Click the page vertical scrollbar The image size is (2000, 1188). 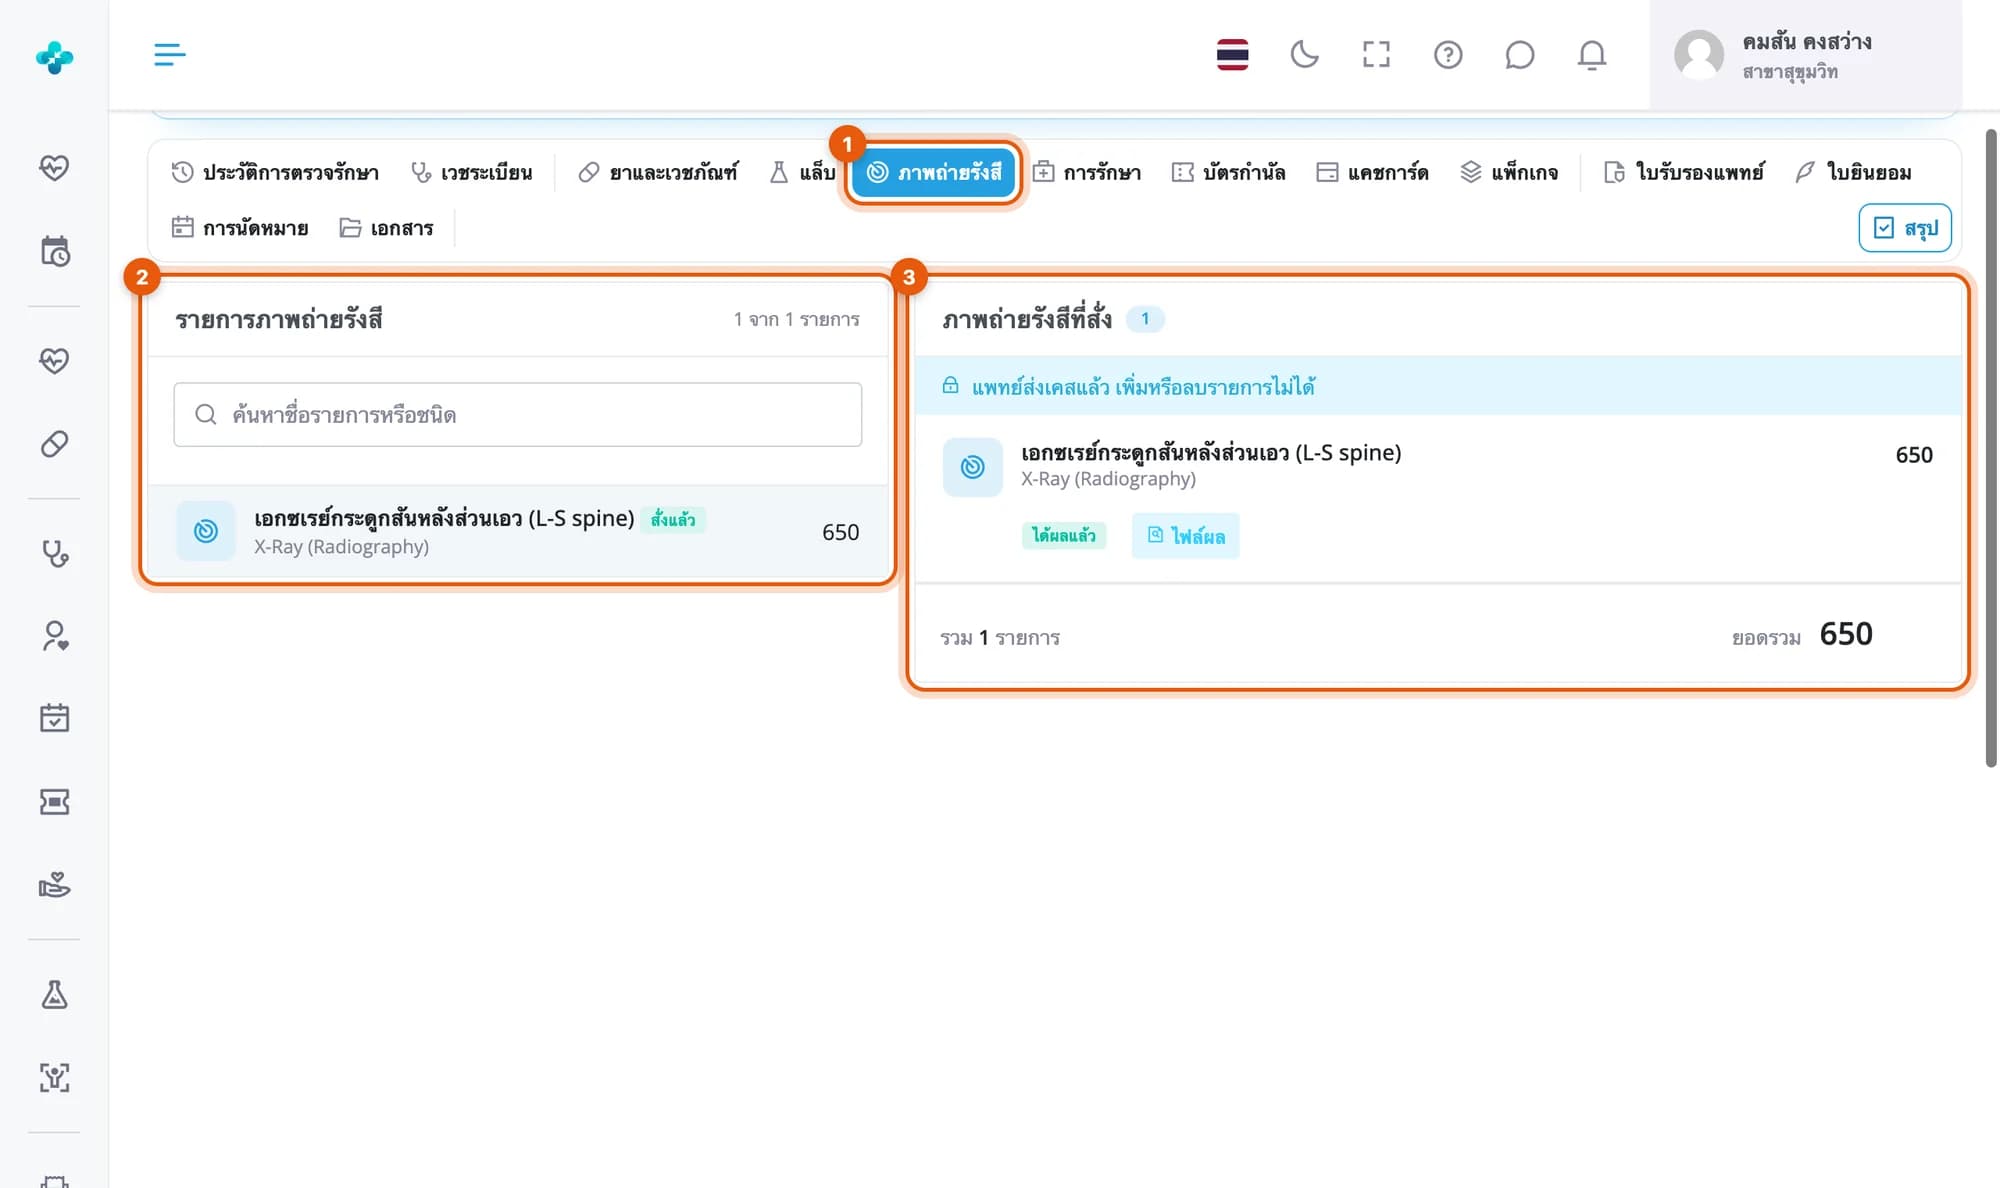coord(1990,448)
